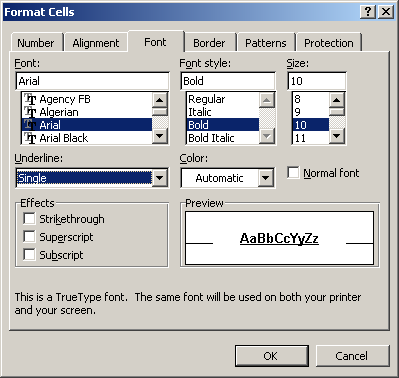
Task: Confirm with the OK button
Action: (x=271, y=356)
